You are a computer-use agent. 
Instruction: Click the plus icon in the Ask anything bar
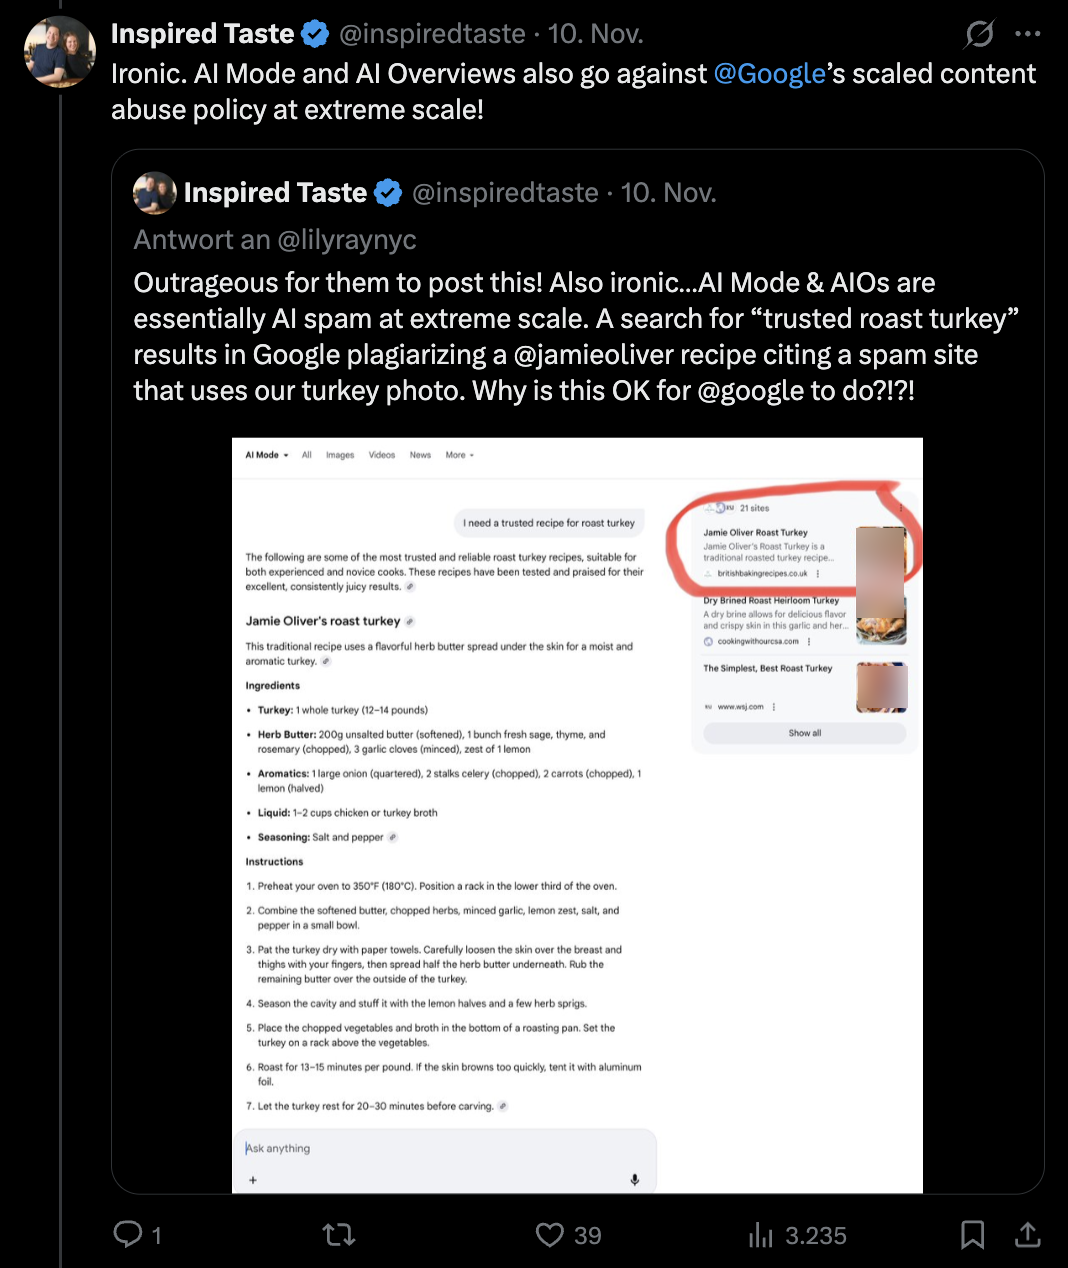[253, 1180]
